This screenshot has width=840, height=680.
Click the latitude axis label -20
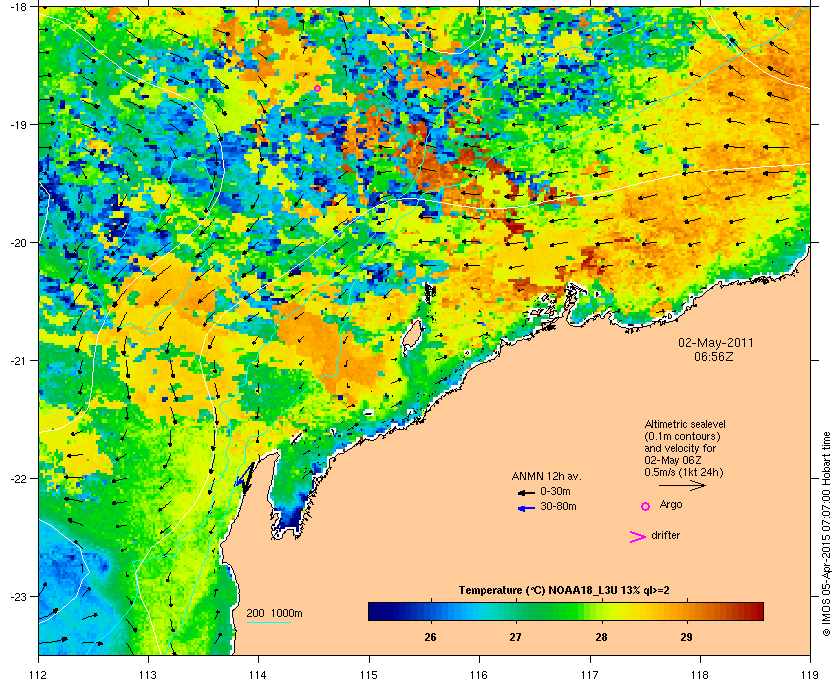[18, 243]
